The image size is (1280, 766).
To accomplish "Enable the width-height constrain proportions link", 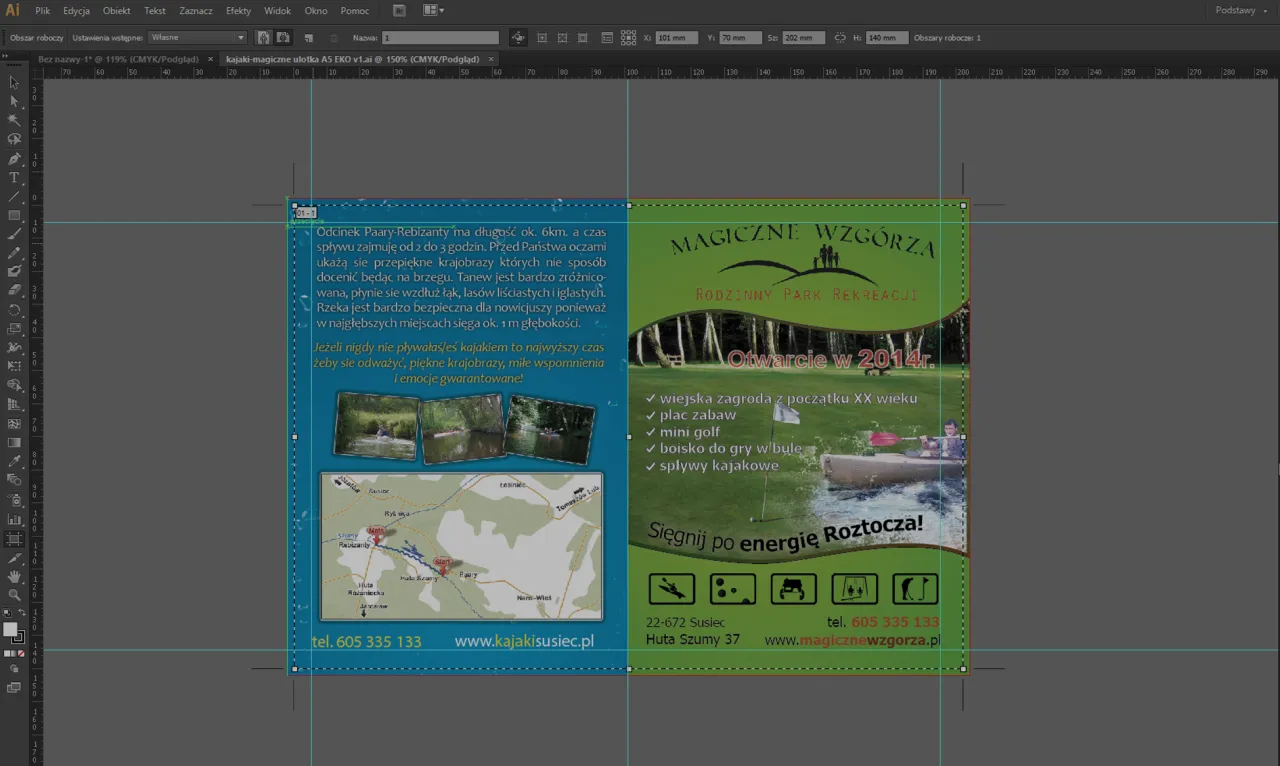I will point(841,38).
